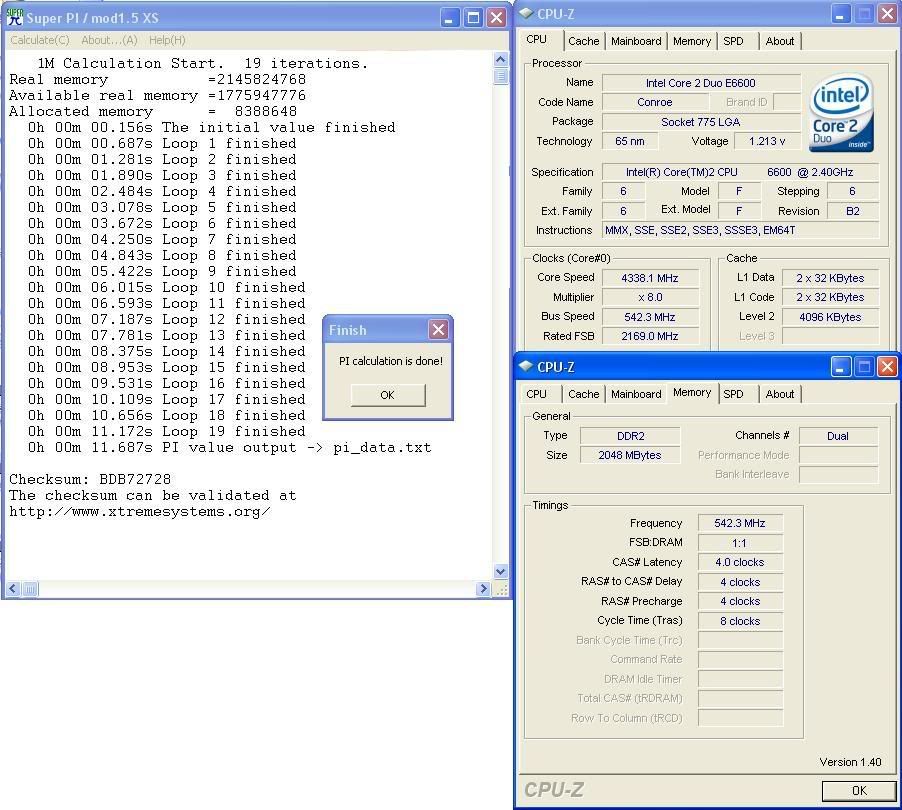Minimize the lower CPU-Z Memory window

841,367
